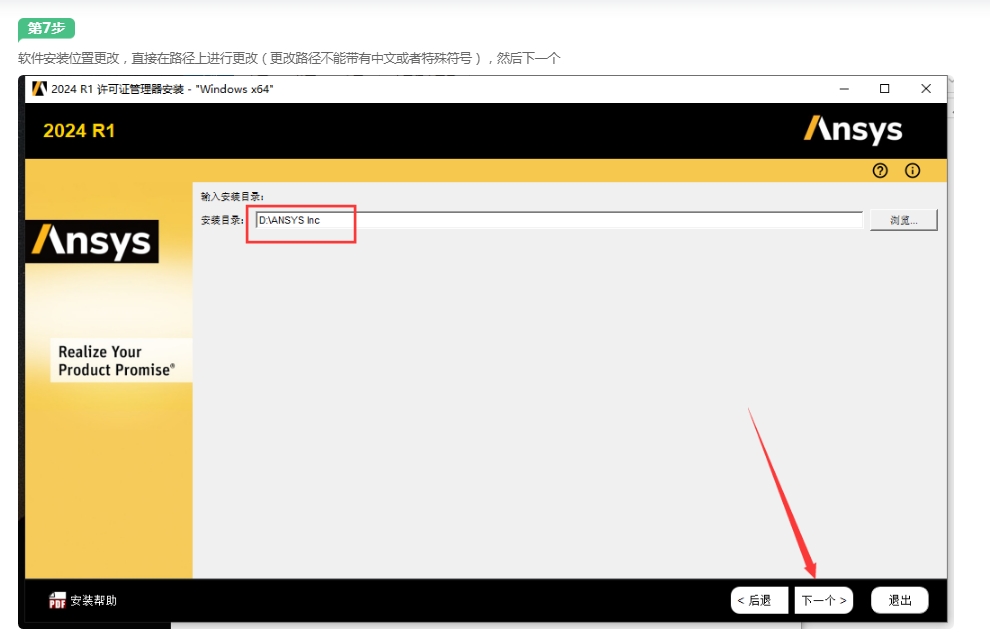Exit installer with 退出 button
The width and height of the screenshot is (990, 640).
[900, 600]
